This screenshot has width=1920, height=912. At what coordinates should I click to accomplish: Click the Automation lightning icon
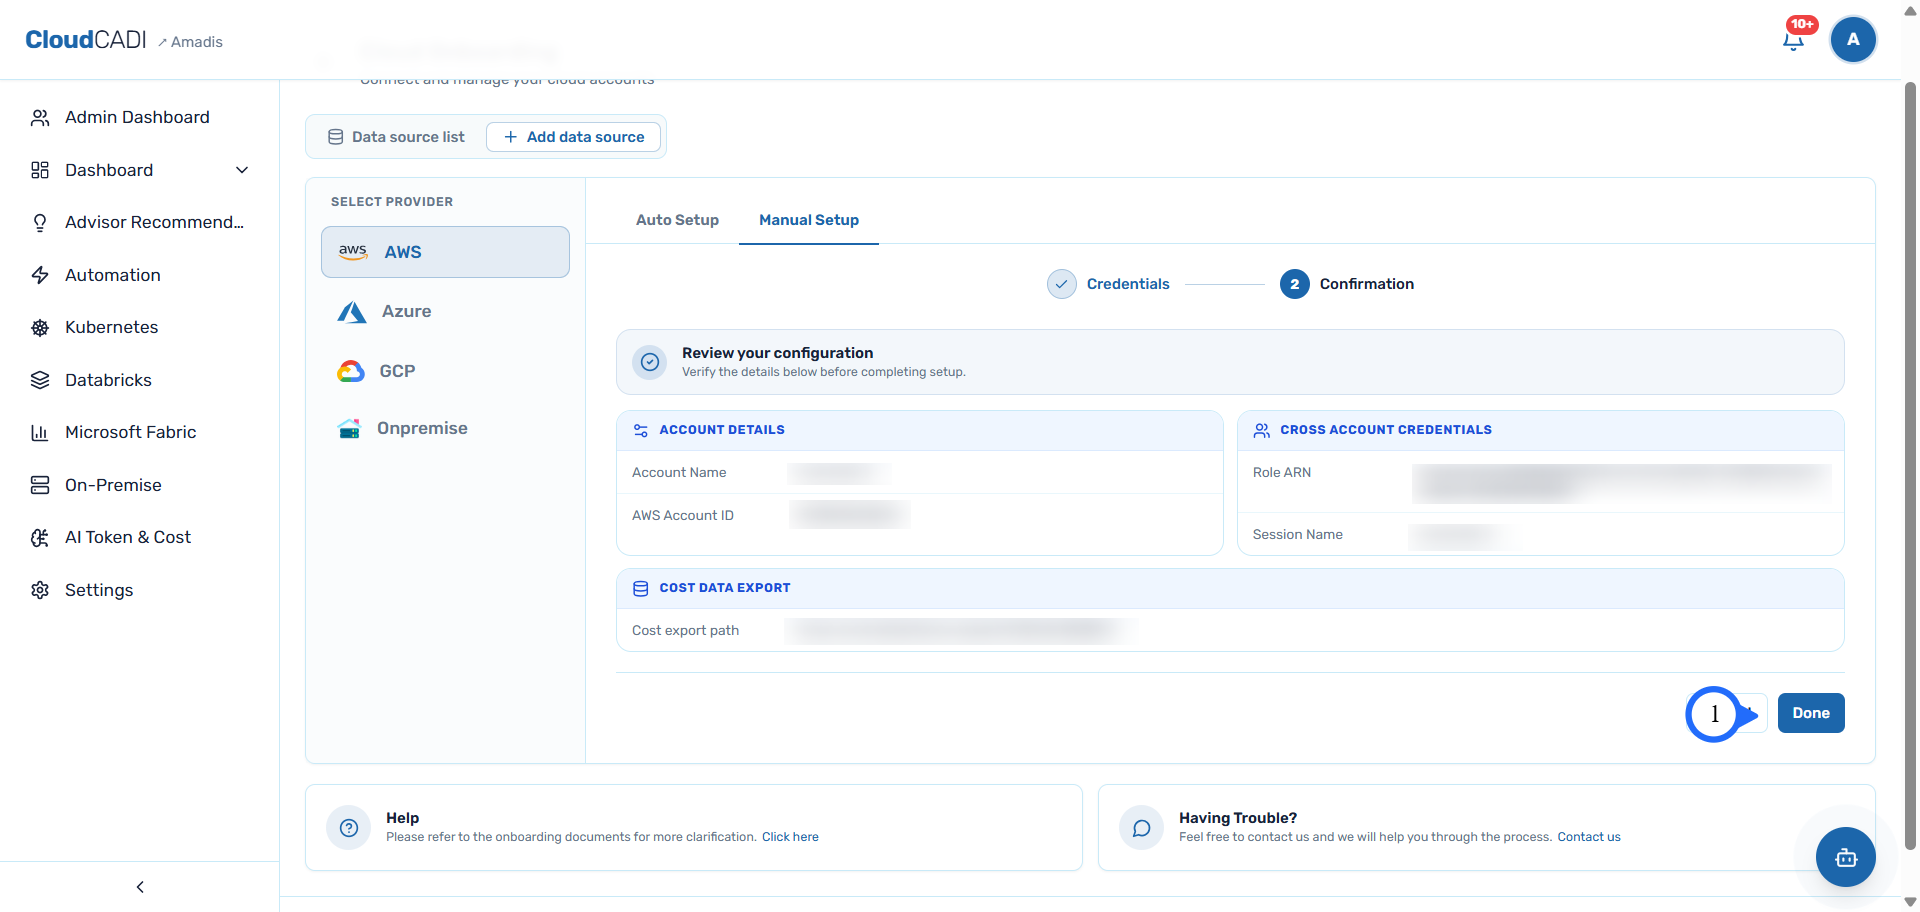click(x=40, y=275)
